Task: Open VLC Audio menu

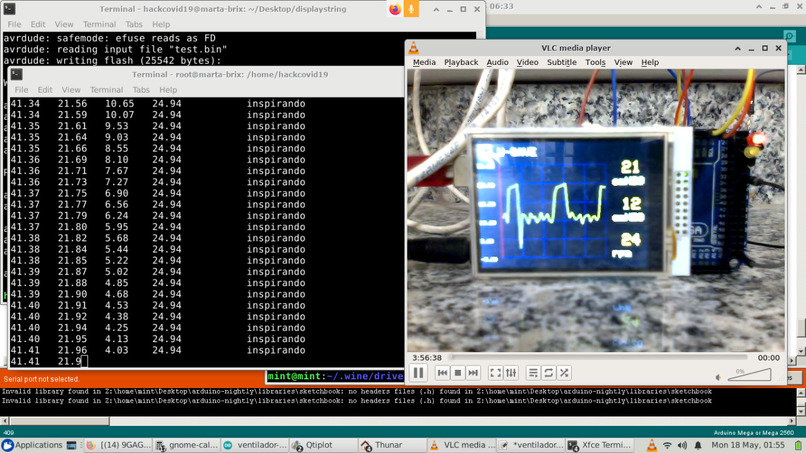Action: (x=497, y=62)
